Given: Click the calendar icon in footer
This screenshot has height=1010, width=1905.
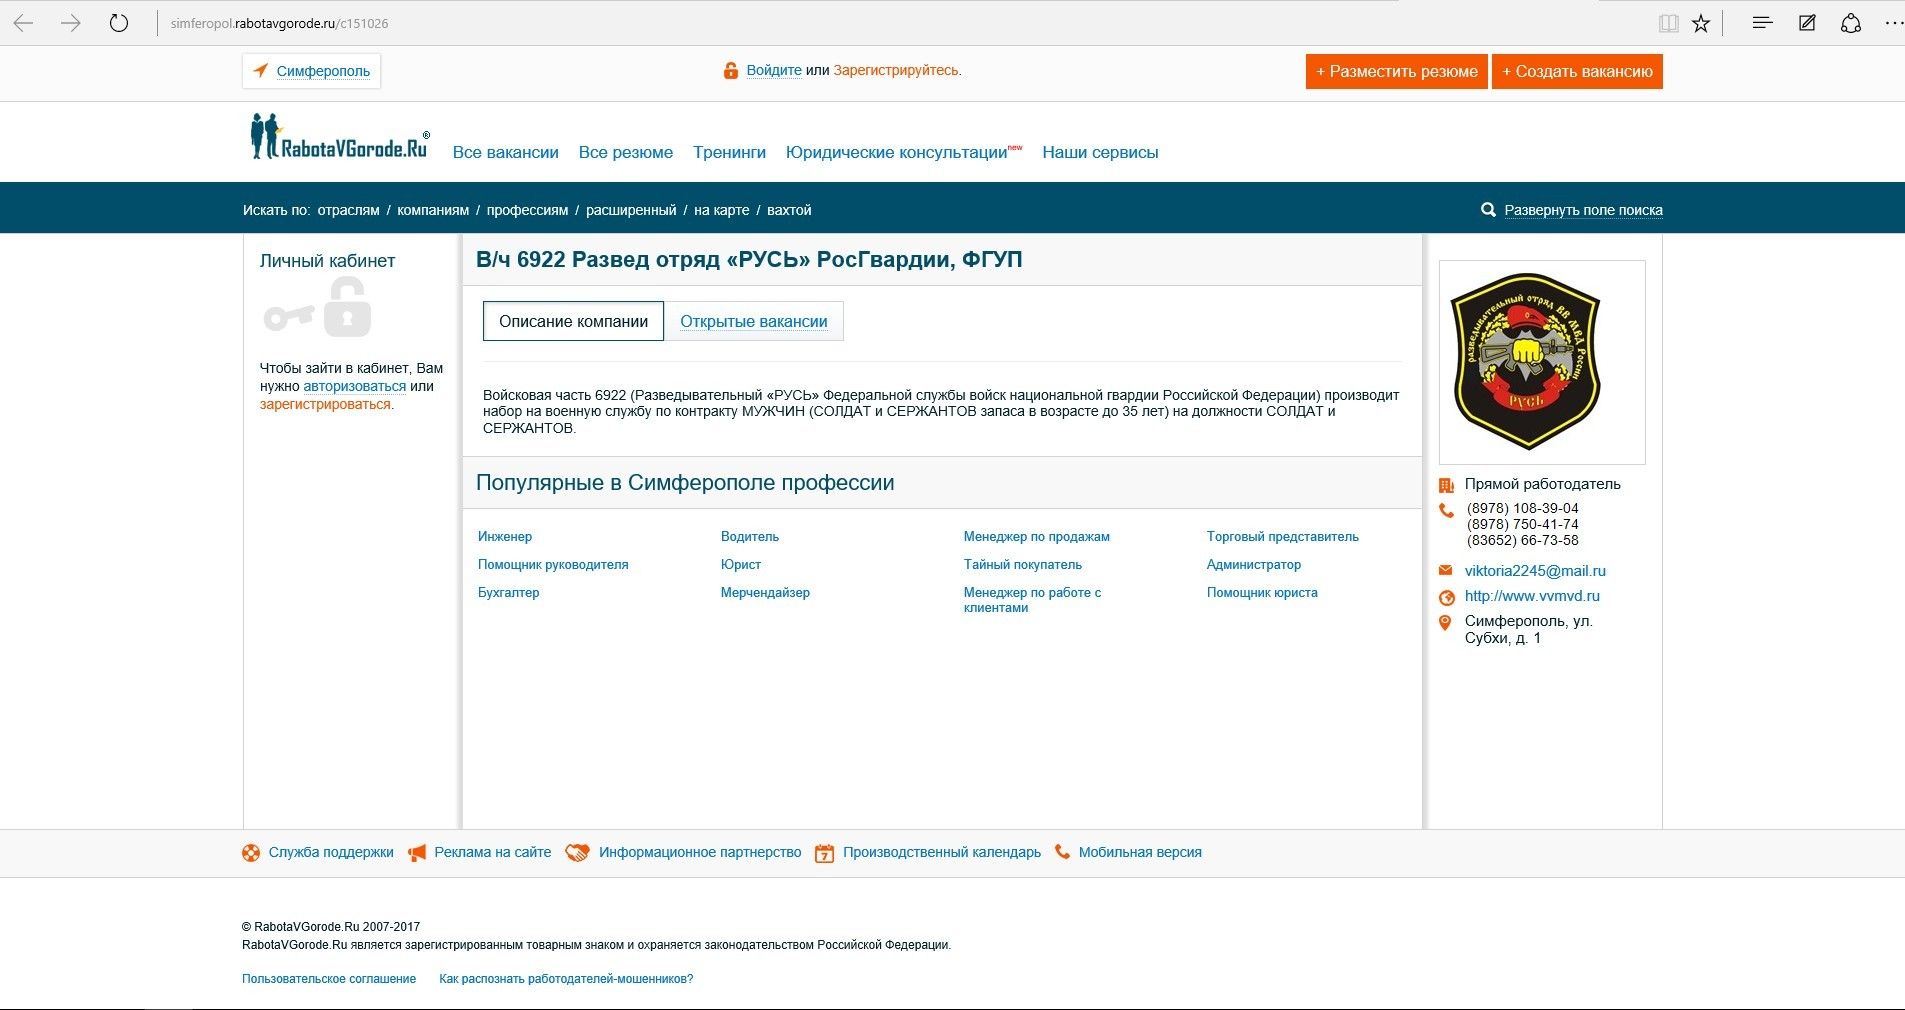Looking at the screenshot, I should 824,853.
